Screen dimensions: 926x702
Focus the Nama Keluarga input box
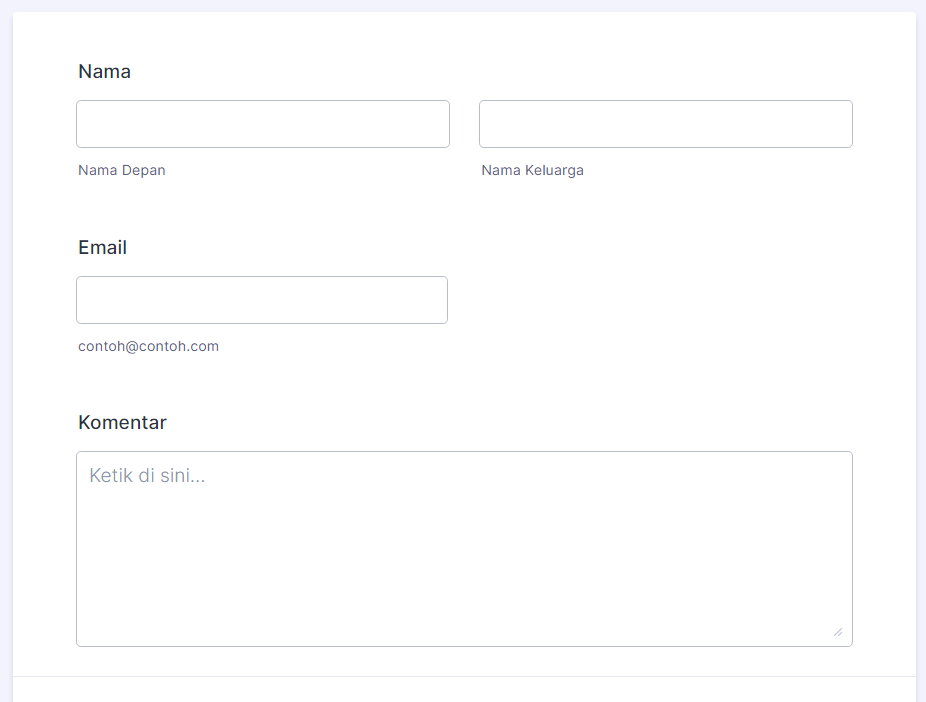(665, 124)
